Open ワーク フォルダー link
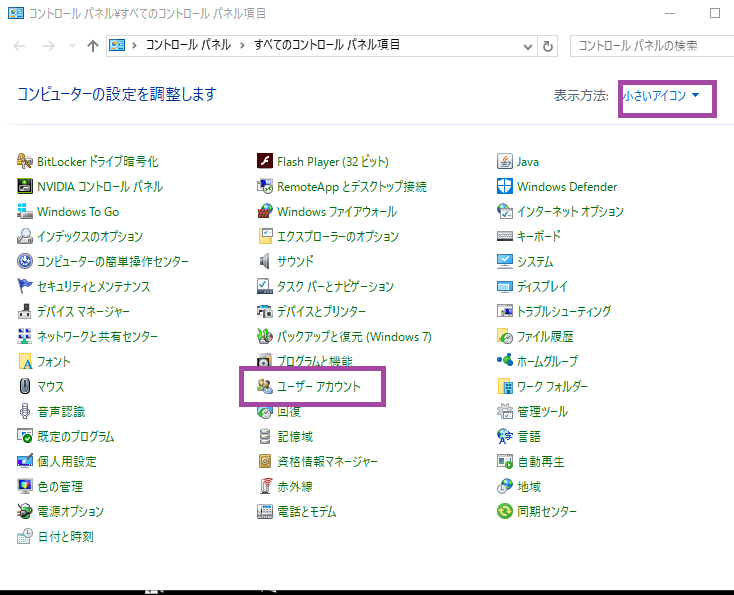 552,386
